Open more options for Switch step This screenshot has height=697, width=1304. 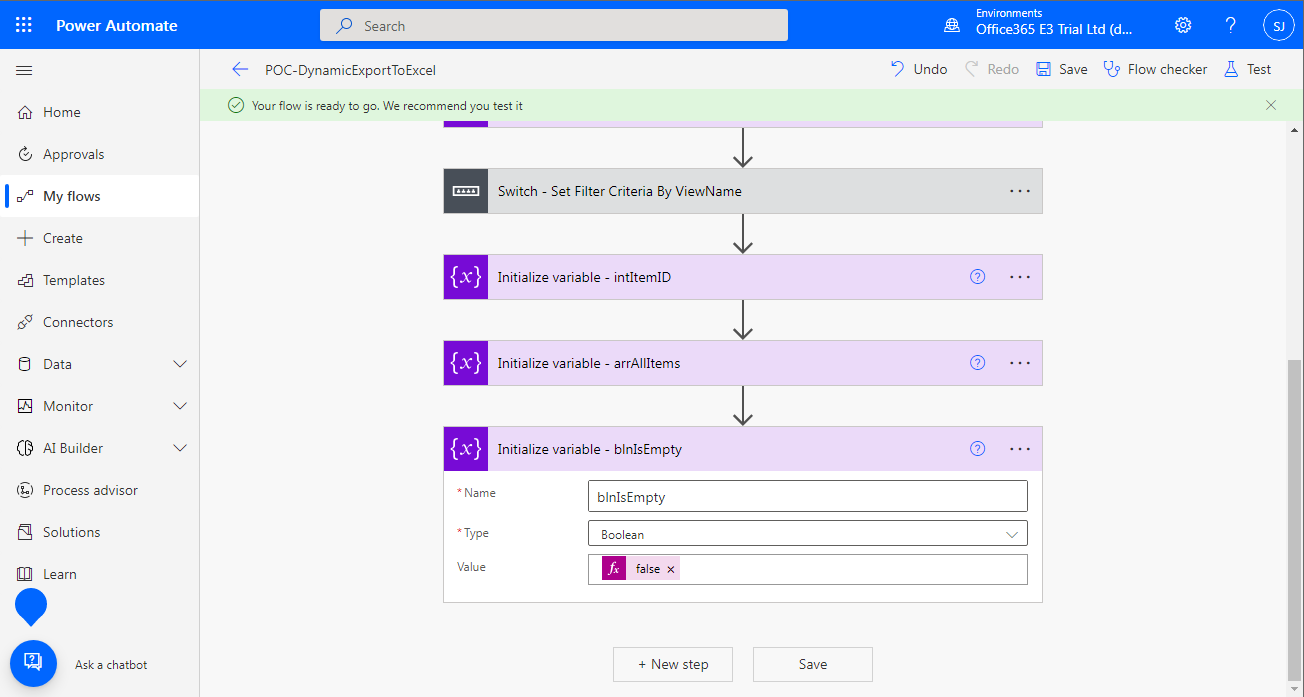[1019, 191]
